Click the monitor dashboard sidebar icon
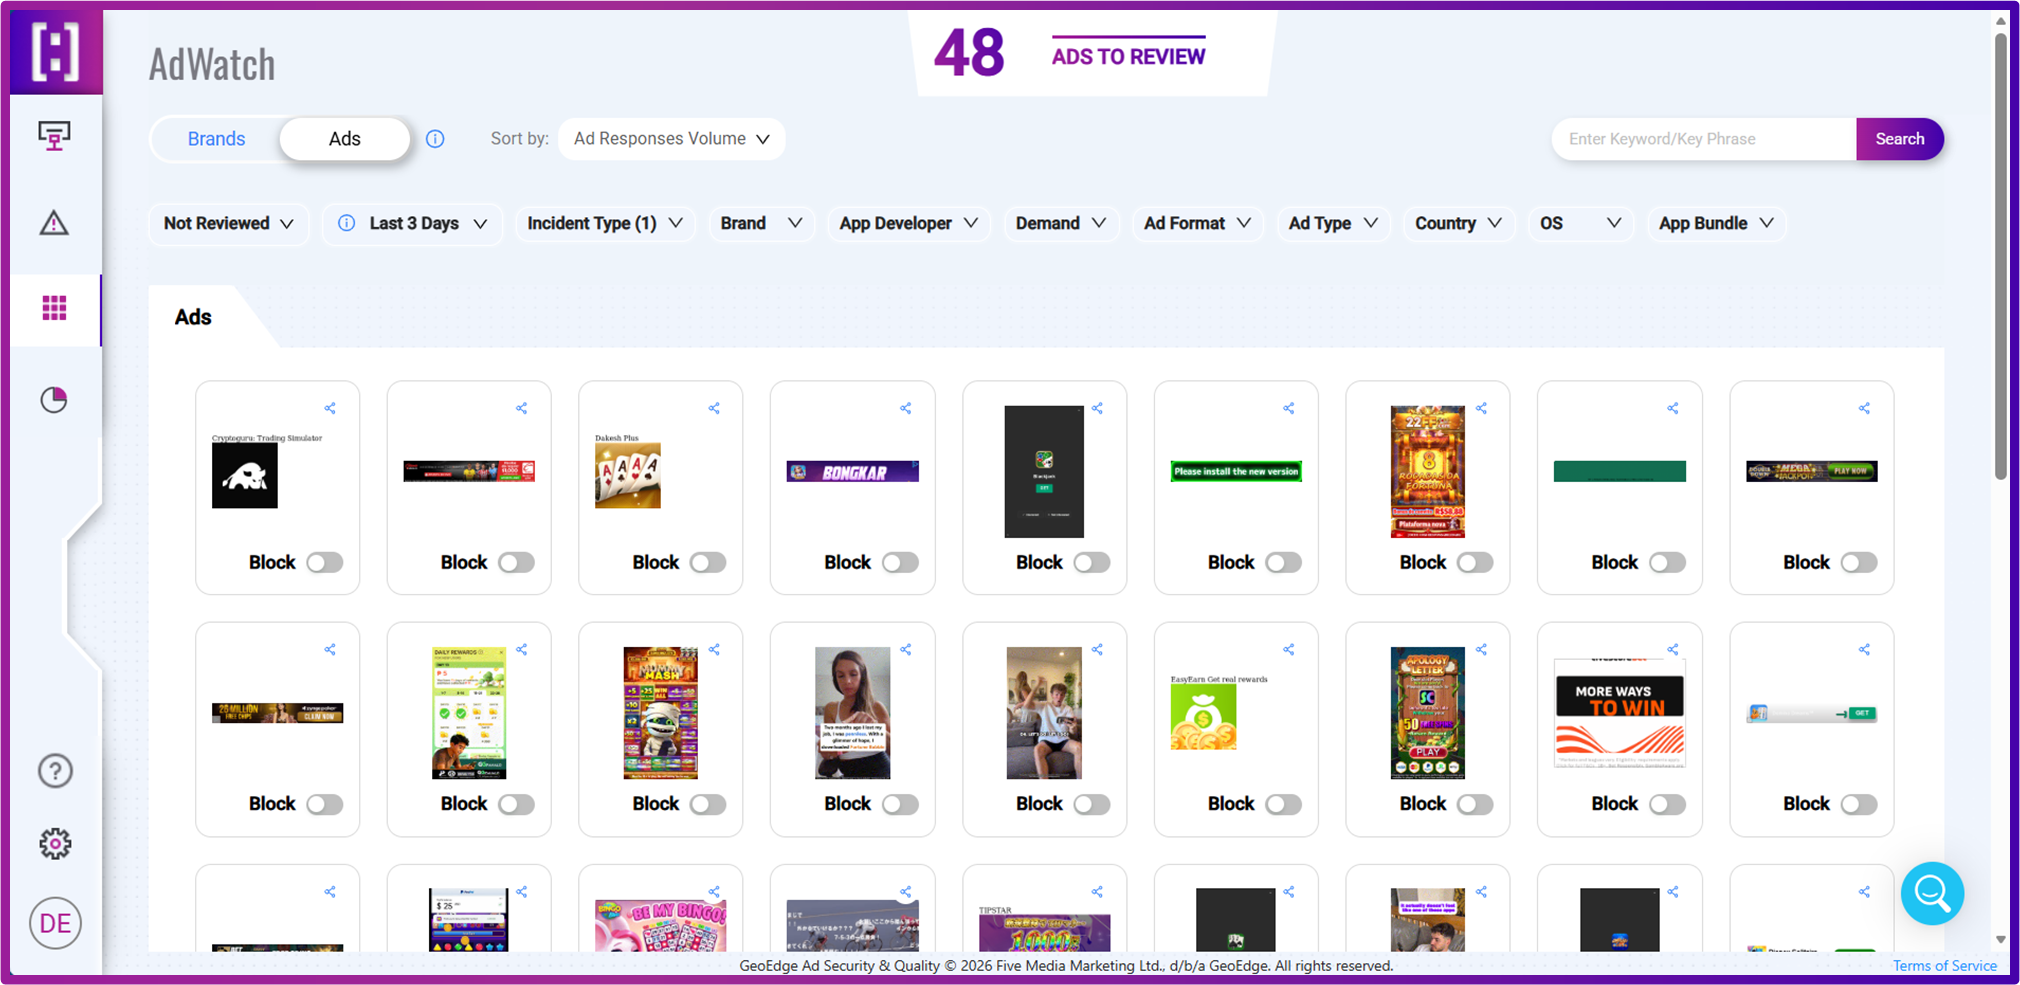Screen dimensions: 2020x985 [x=54, y=135]
